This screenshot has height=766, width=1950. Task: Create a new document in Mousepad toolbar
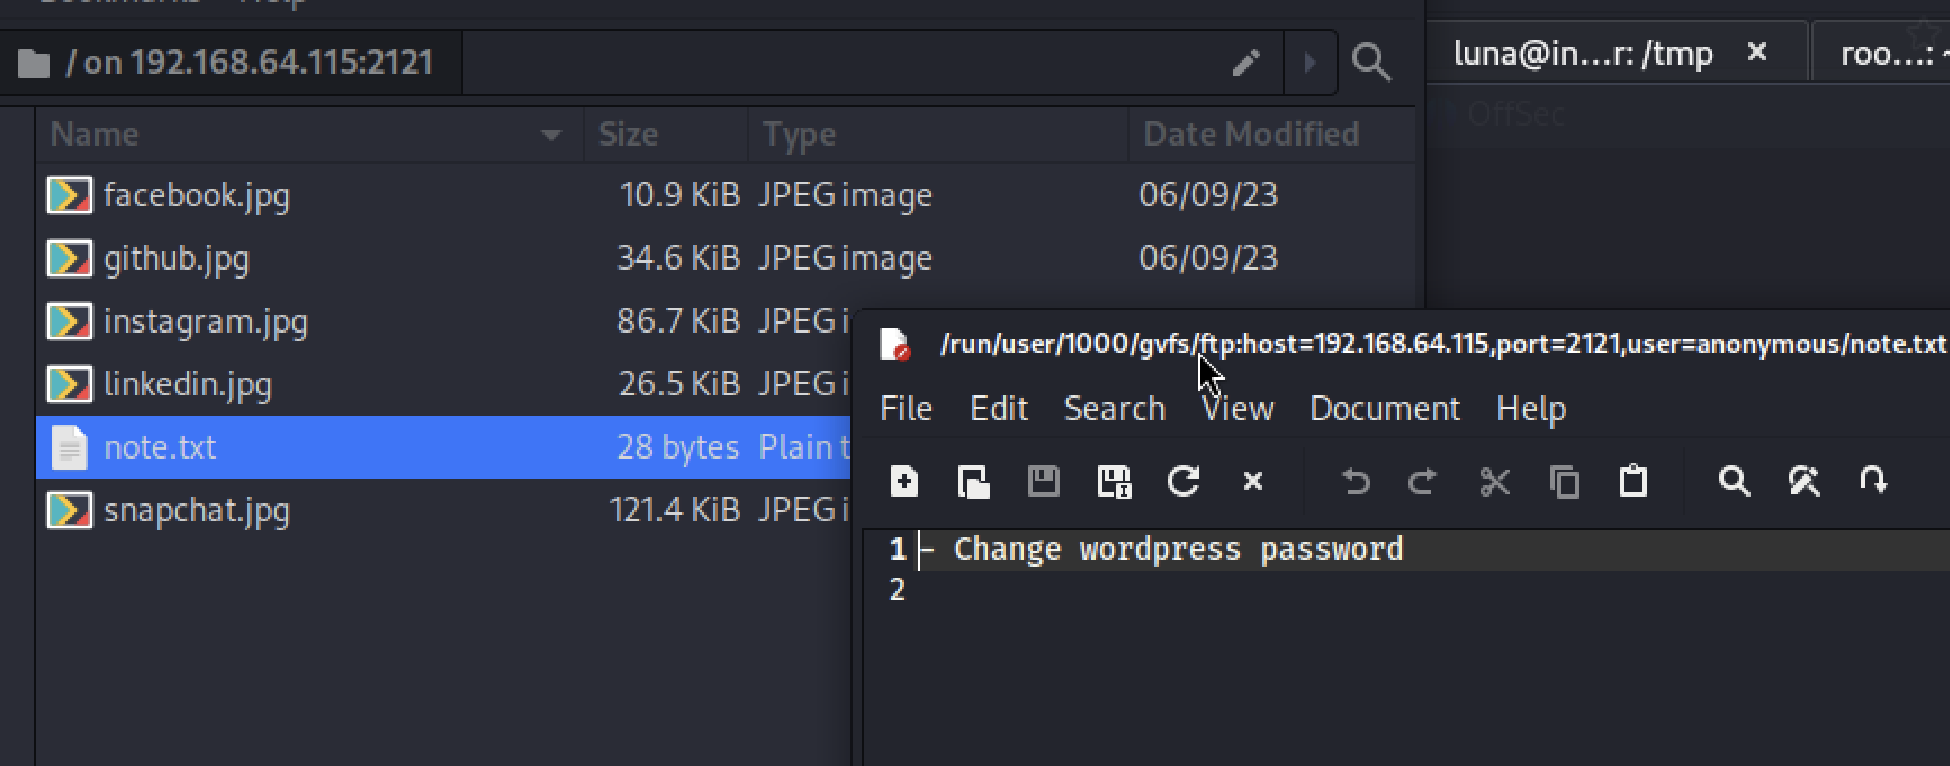904,482
